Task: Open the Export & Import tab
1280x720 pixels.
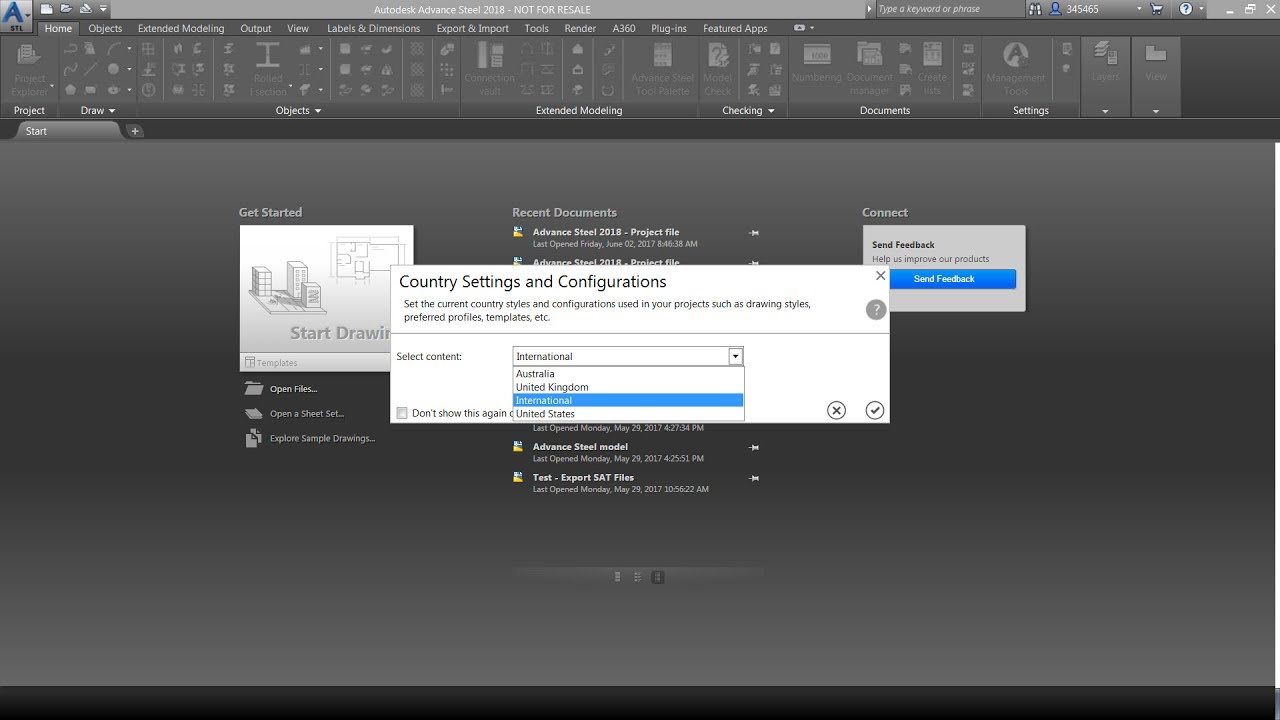Action: pos(473,28)
